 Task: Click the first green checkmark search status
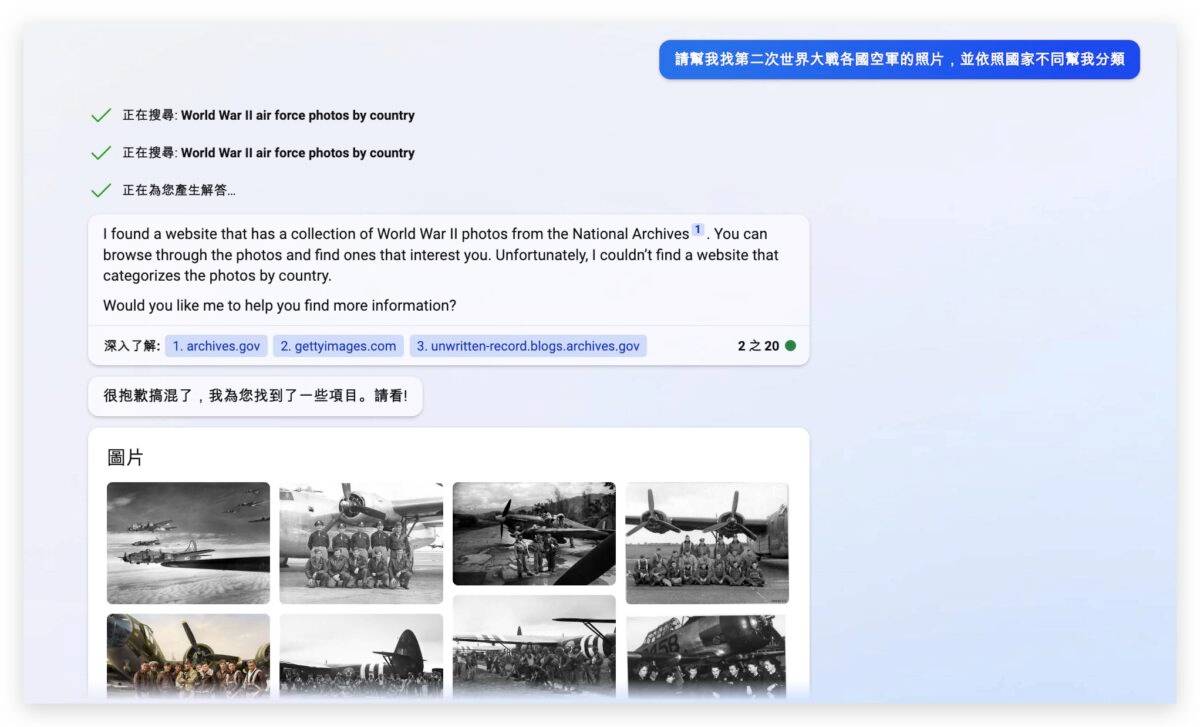coord(101,116)
